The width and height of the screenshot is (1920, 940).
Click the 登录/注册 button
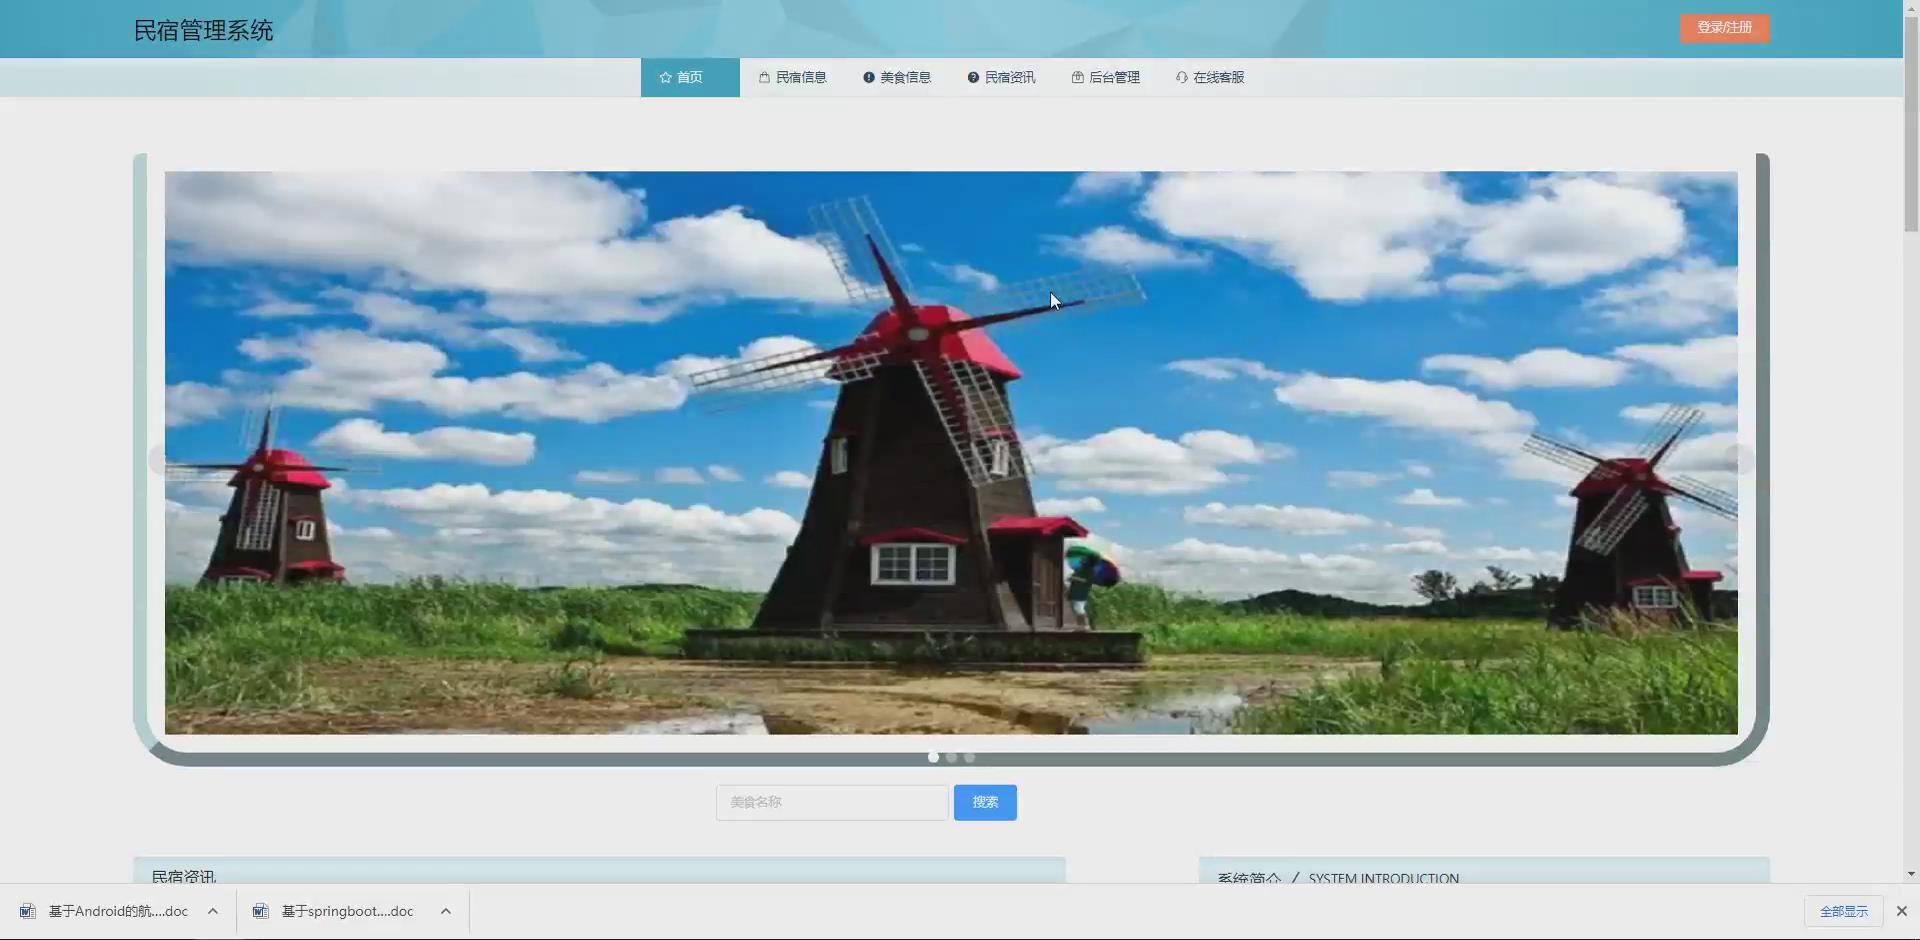pyautogui.click(x=1724, y=28)
